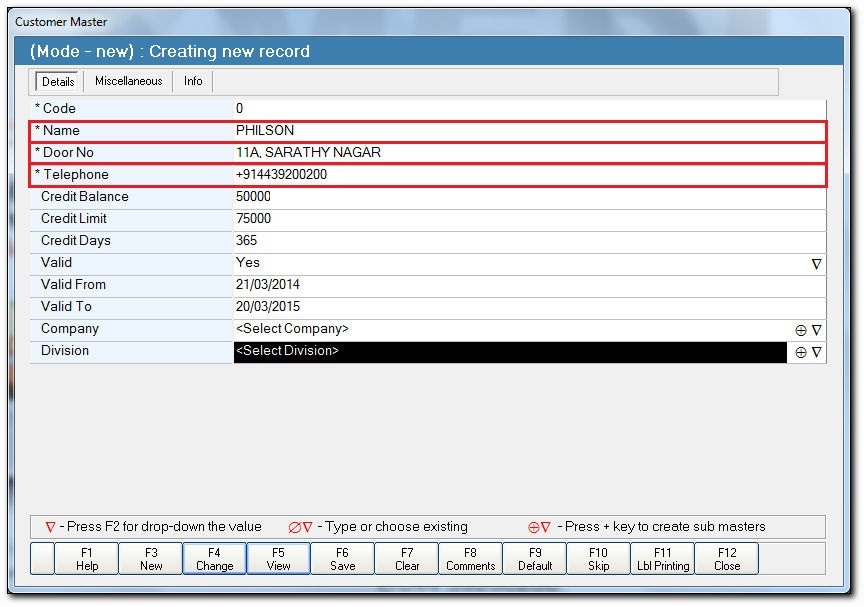Open the Info tab
Screen dimensions: 864x607
tap(193, 82)
